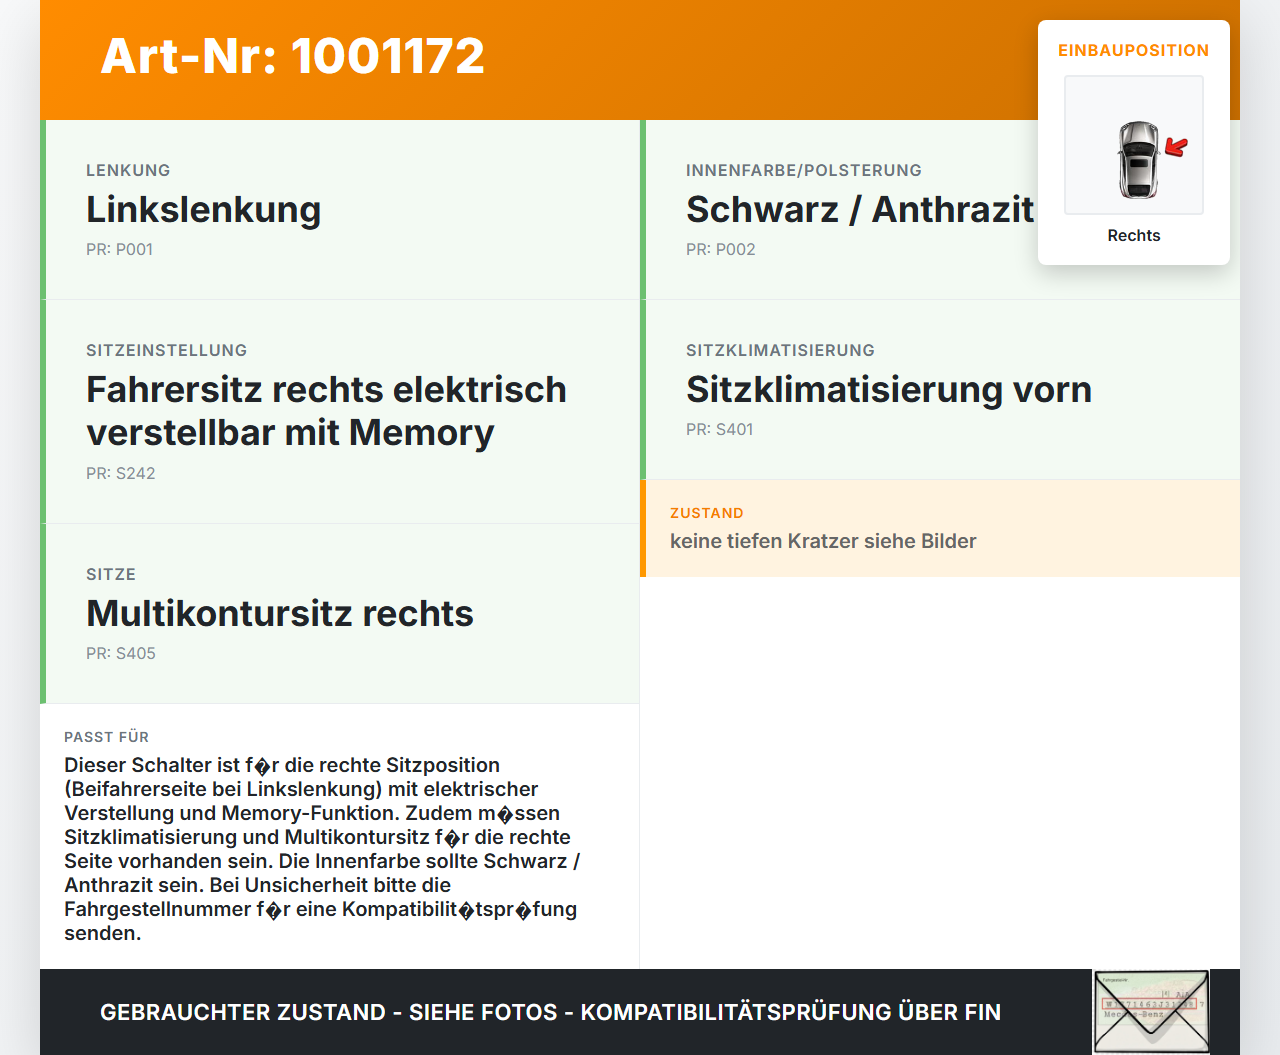Toggle the Sitzklimatisierung vorn option
The image size is (1280, 1055).
click(888, 390)
